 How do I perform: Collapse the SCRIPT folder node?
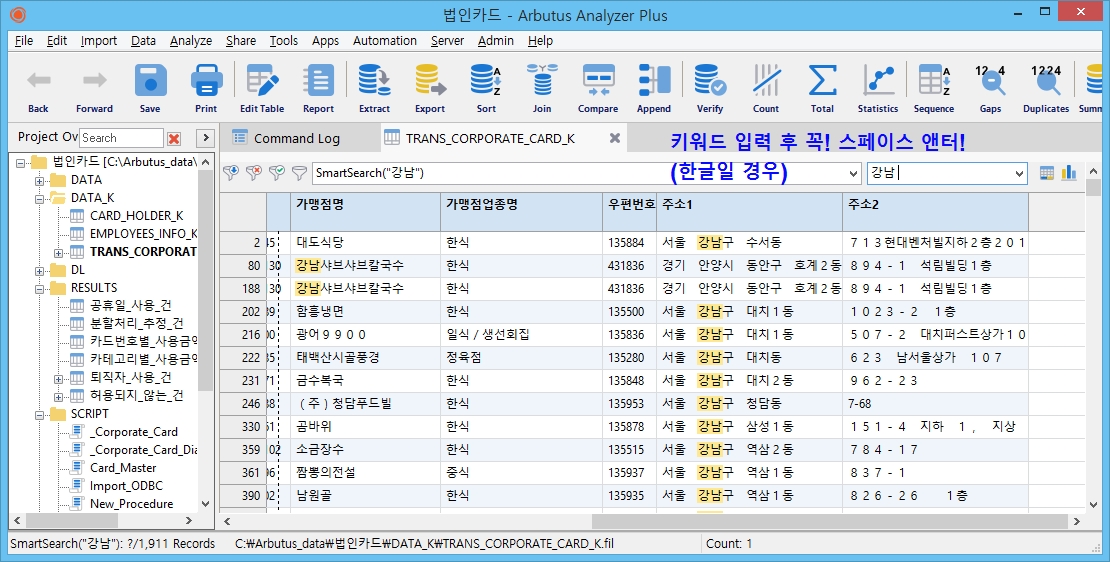(40, 414)
